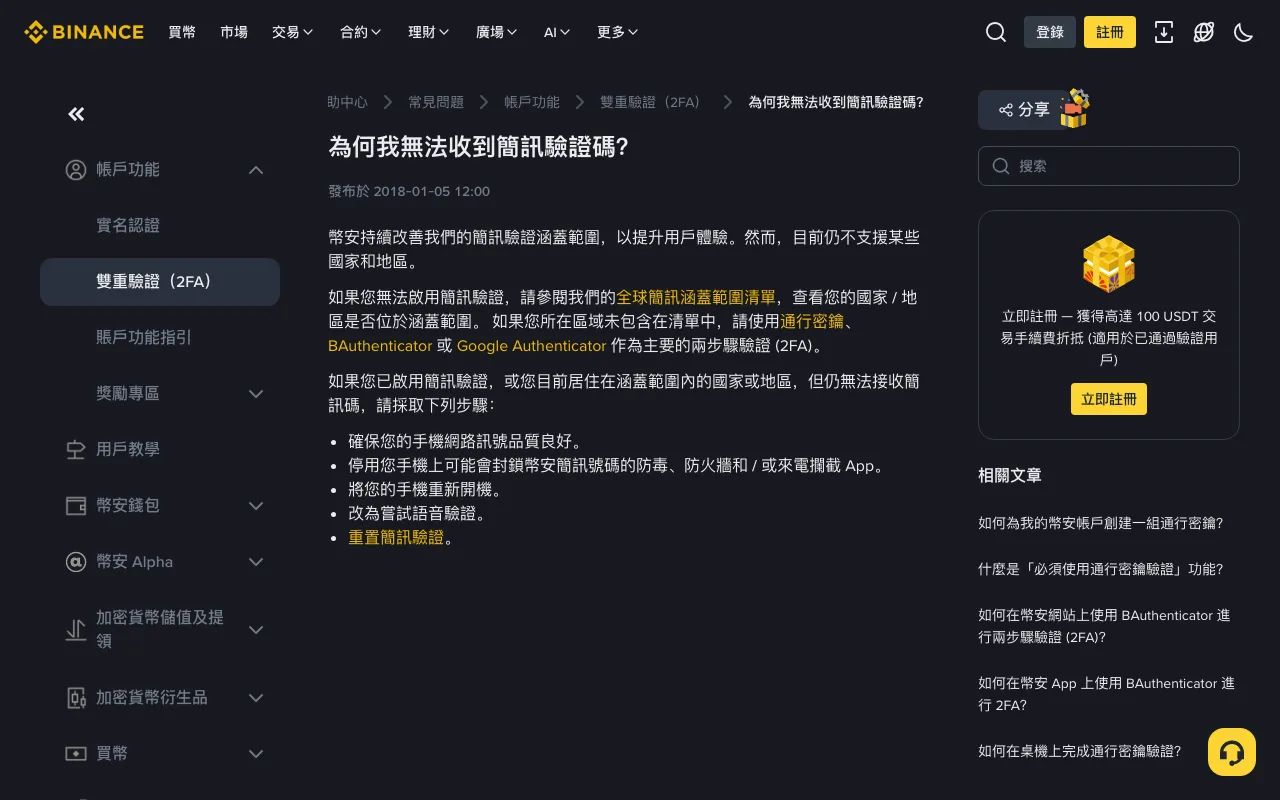Toggle the dark mode moon icon
The height and width of the screenshot is (800, 1280).
click(x=1244, y=32)
